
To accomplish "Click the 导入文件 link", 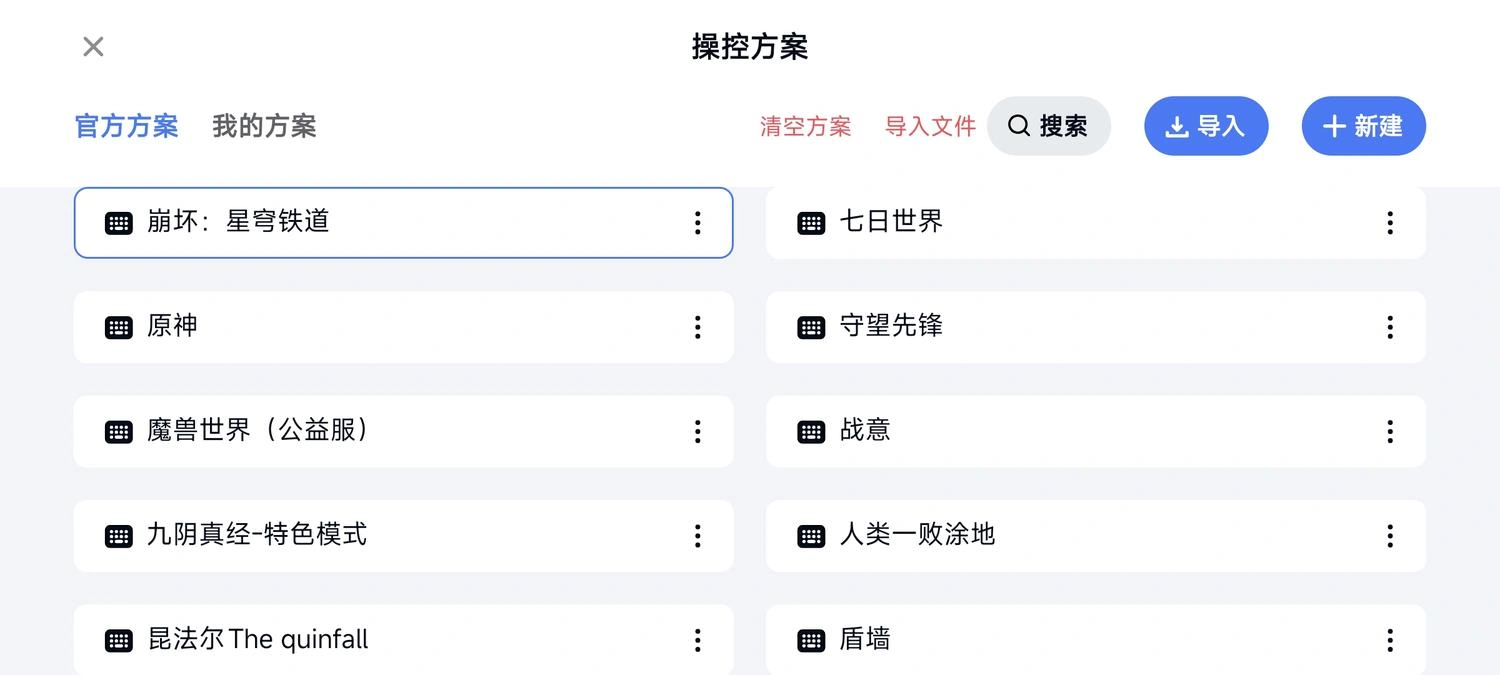I will tap(930, 126).
